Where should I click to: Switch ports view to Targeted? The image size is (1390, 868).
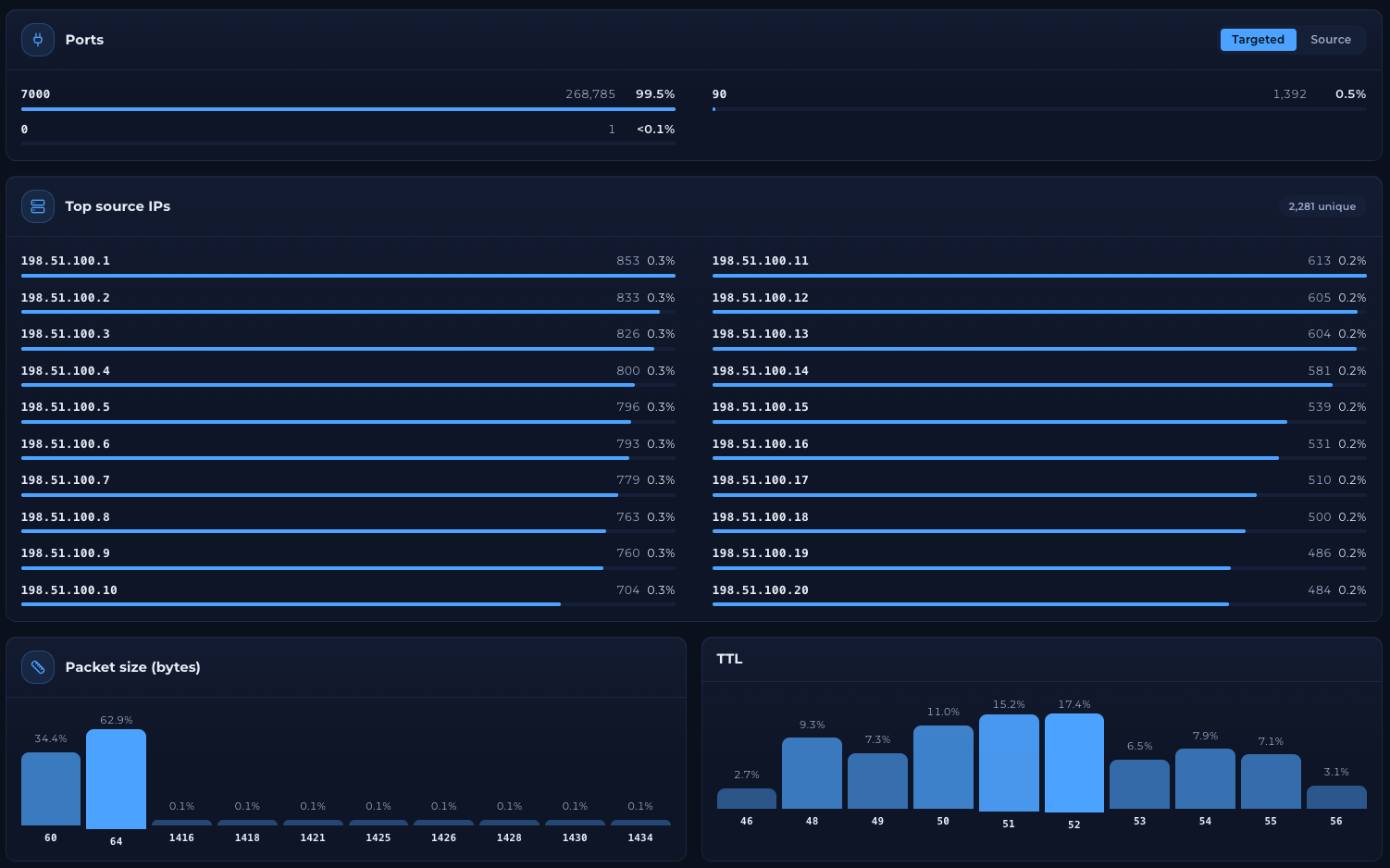click(x=1258, y=40)
